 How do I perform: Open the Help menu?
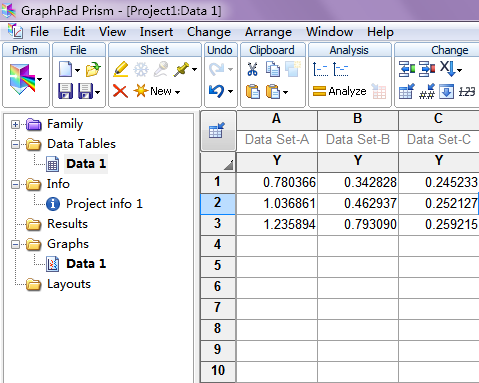click(380, 32)
